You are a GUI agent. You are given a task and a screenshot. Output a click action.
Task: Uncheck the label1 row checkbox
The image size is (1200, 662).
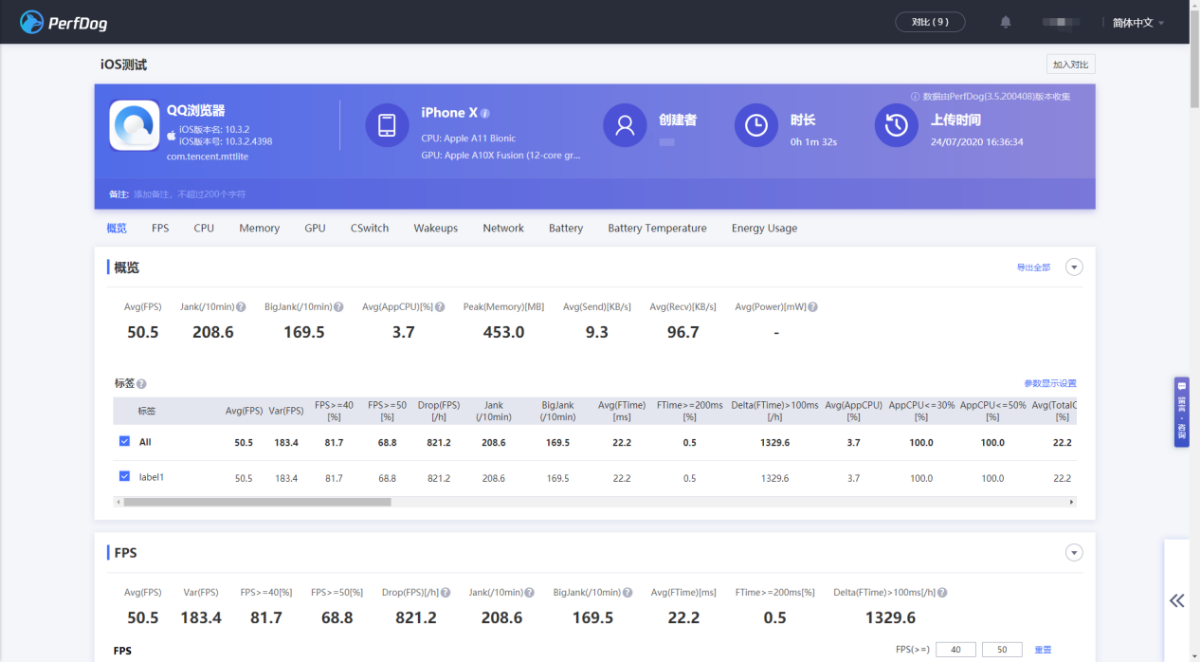click(x=124, y=477)
